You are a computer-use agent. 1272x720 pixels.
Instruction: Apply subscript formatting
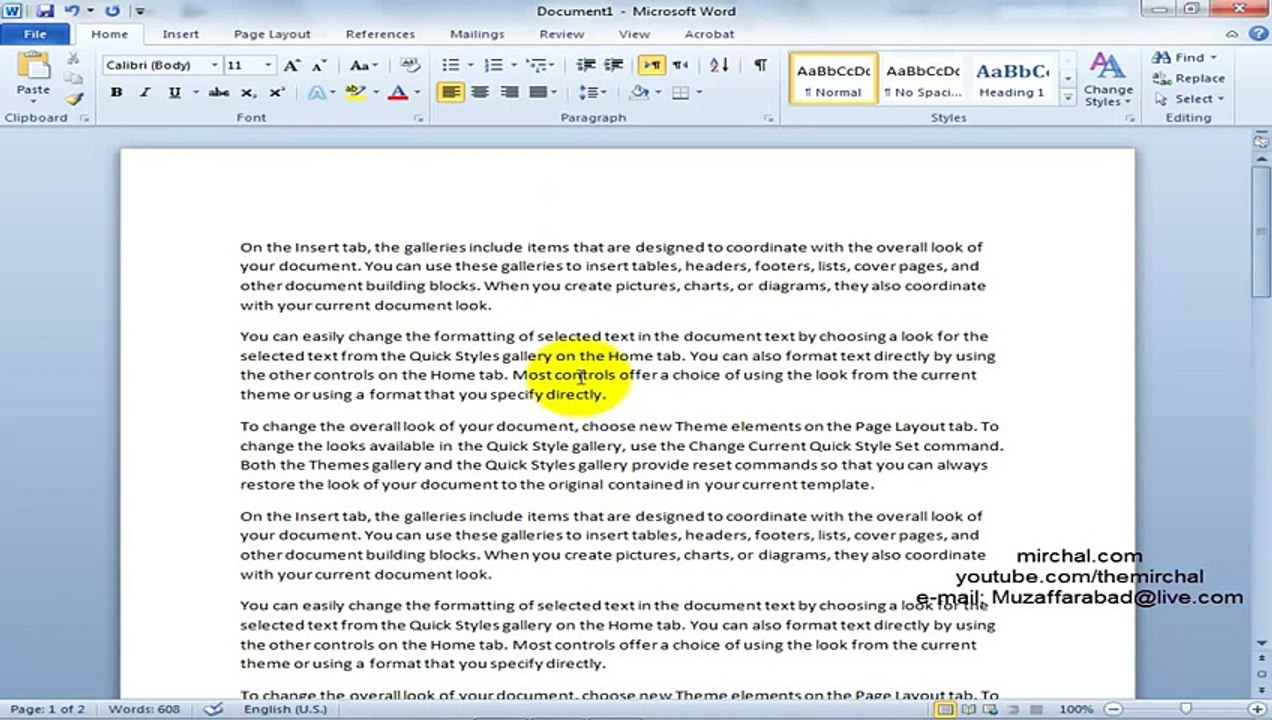[247, 92]
